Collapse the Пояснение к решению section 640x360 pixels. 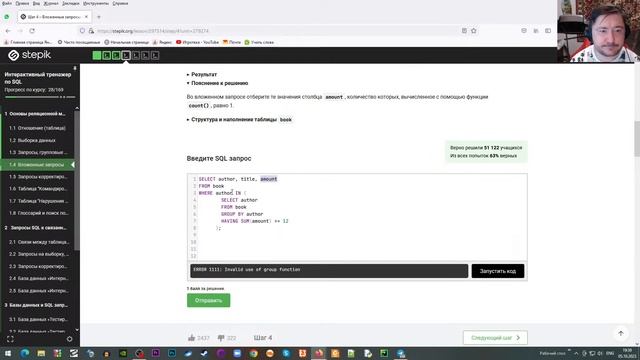[x=218, y=83]
